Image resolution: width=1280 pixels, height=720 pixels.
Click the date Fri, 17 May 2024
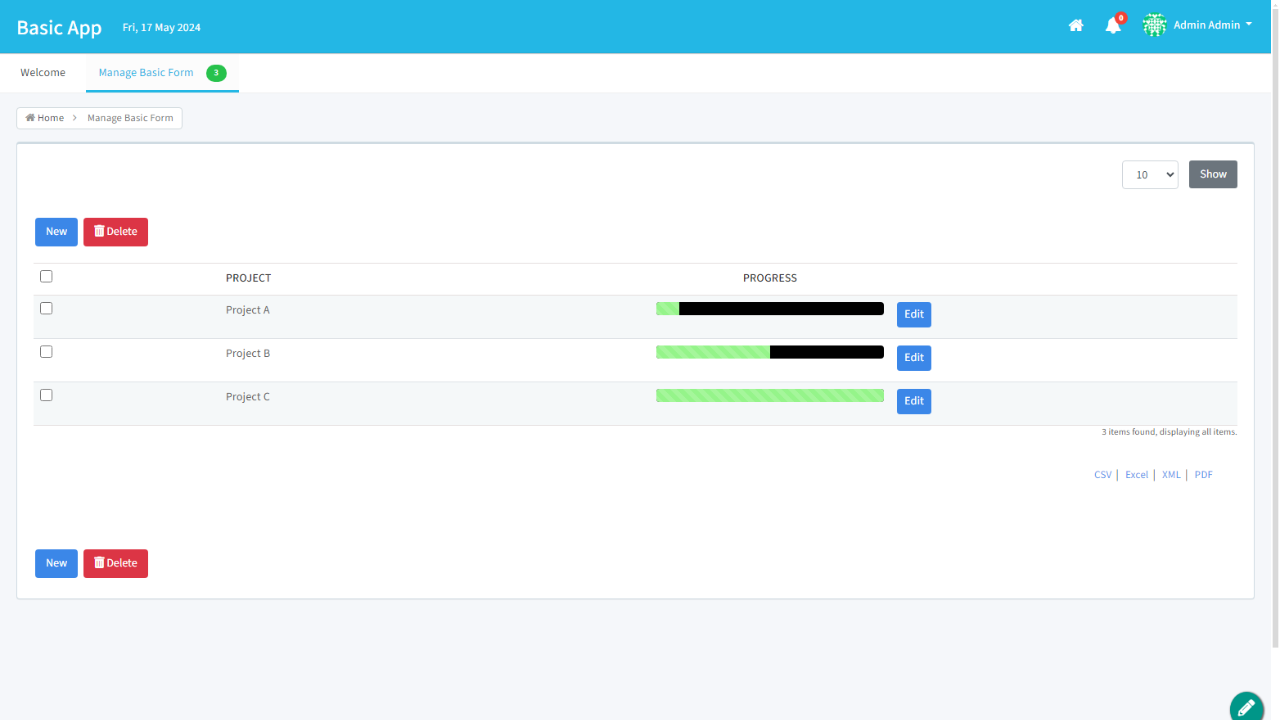coord(161,28)
